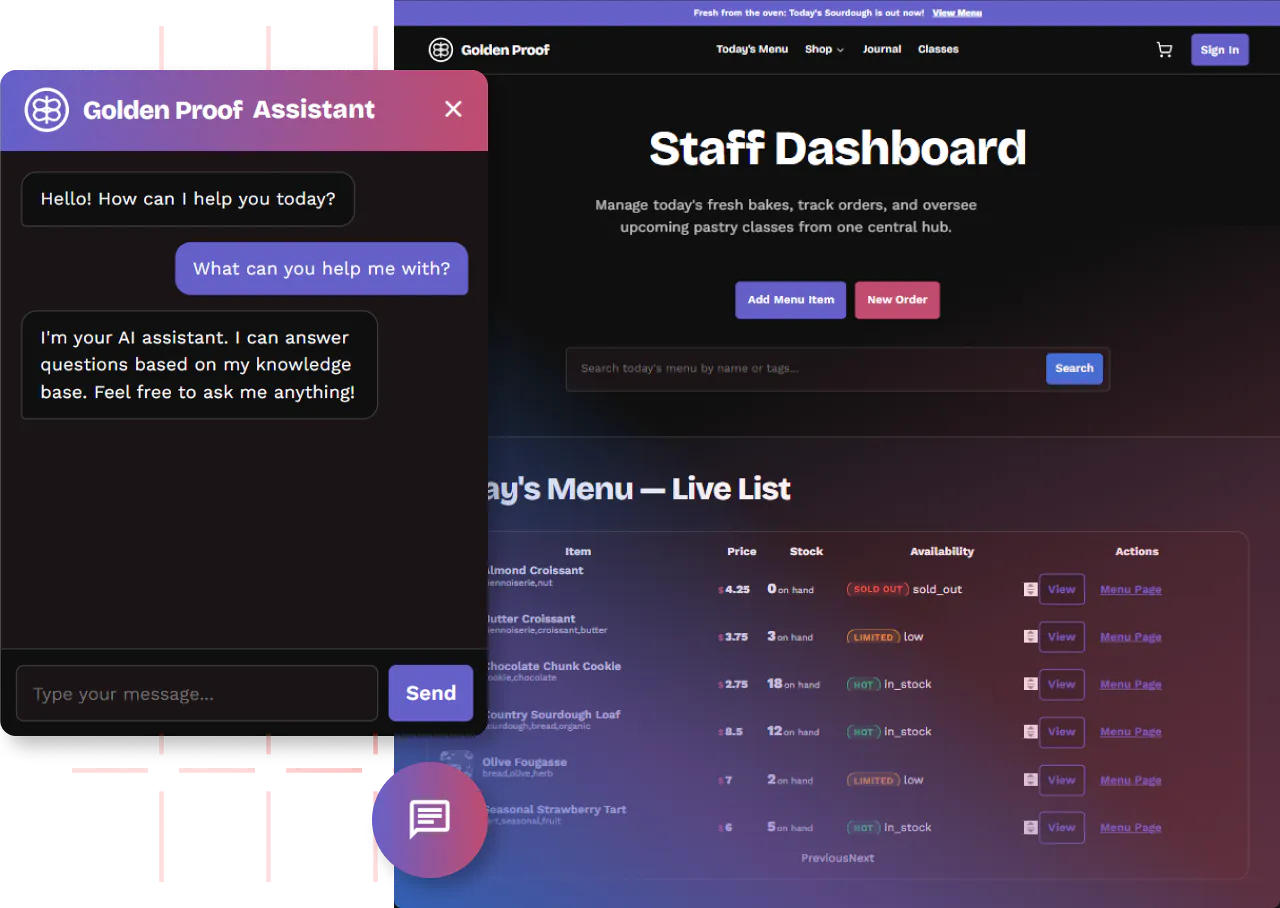1280x908 pixels.
Task: Open Menu Page link for Almond Croissant
Action: pos(1131,589)
